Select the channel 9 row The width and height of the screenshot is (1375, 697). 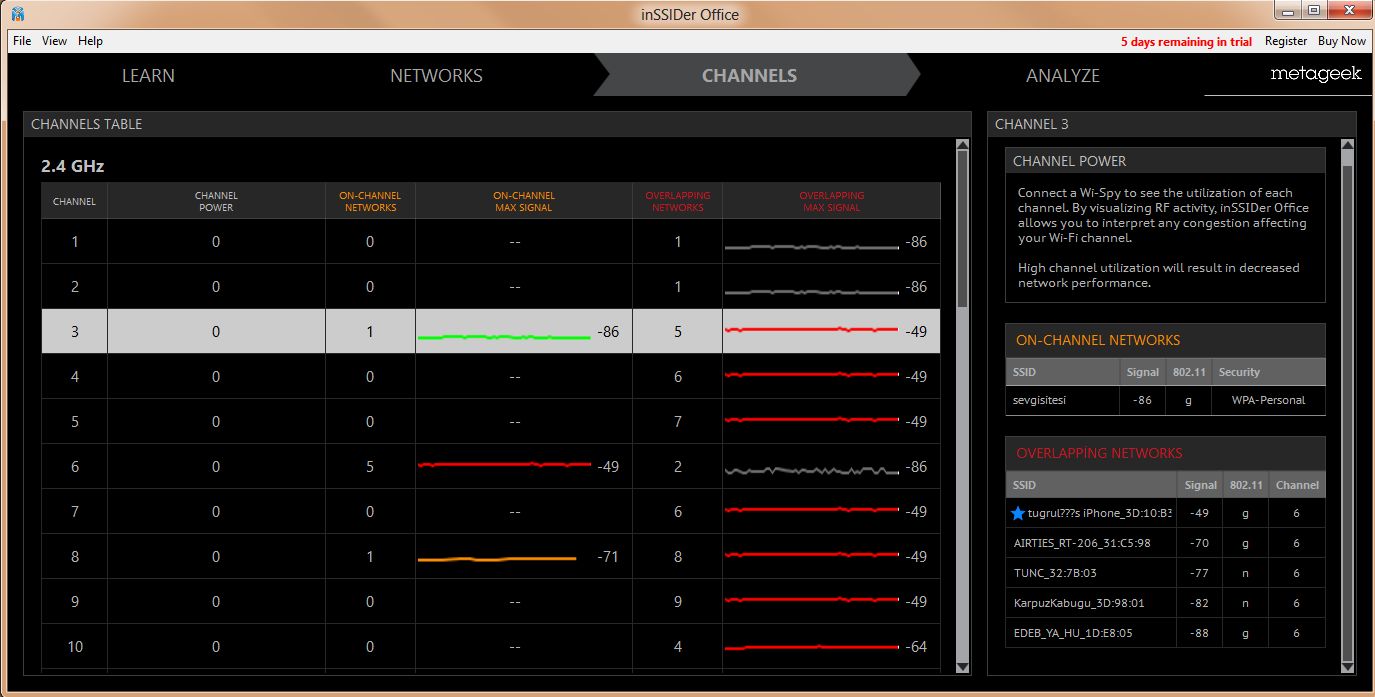pos(491,601)
